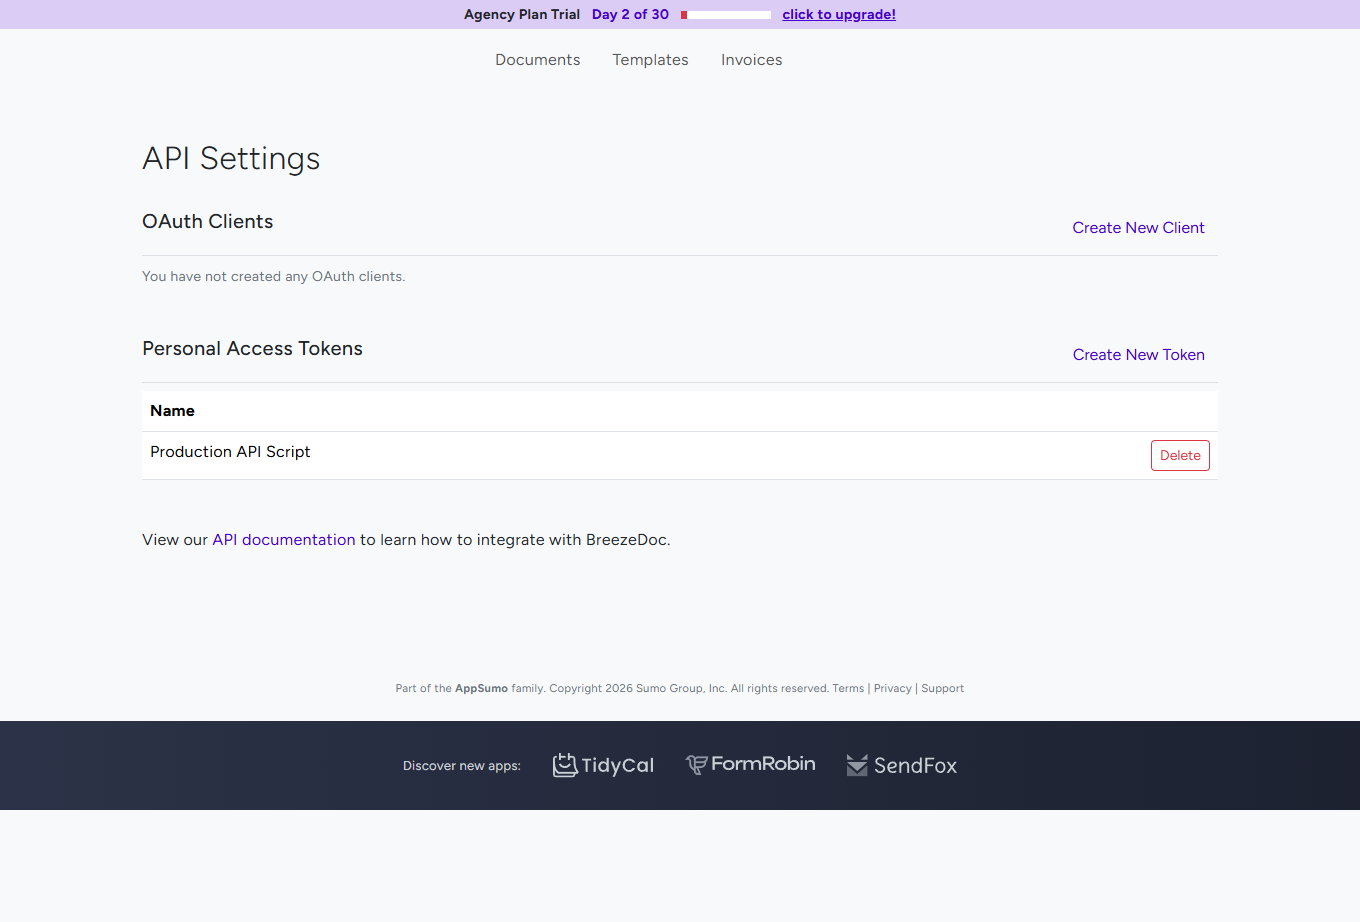Click the API Settings heading
Image resolution: width=1360 pixels, height=922 pixels.
231,158
